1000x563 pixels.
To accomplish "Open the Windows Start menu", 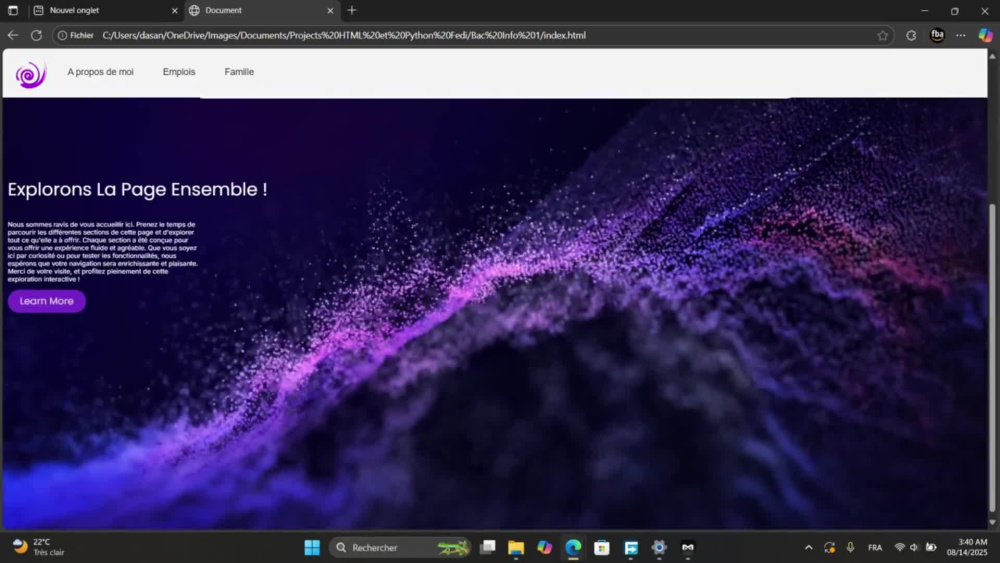I will [x=312, y=548].
